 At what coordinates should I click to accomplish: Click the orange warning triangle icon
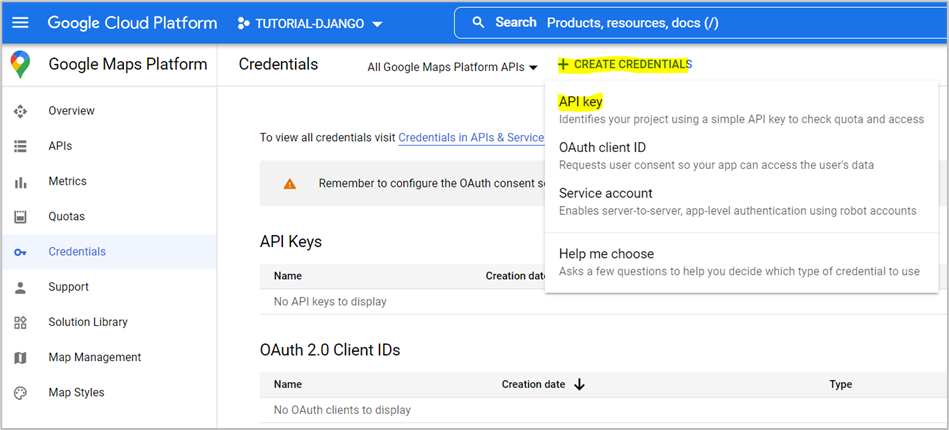click(290, 184)
